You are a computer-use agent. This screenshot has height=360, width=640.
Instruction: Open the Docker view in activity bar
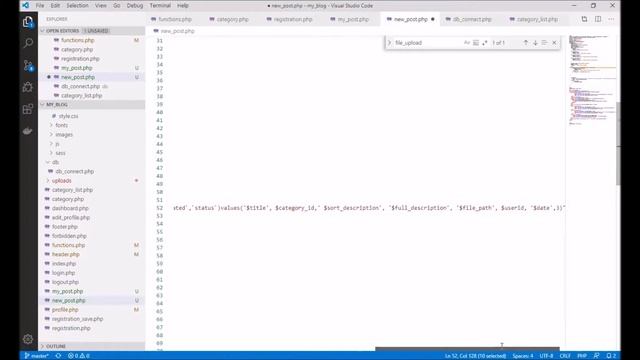(x=28, y=131)
